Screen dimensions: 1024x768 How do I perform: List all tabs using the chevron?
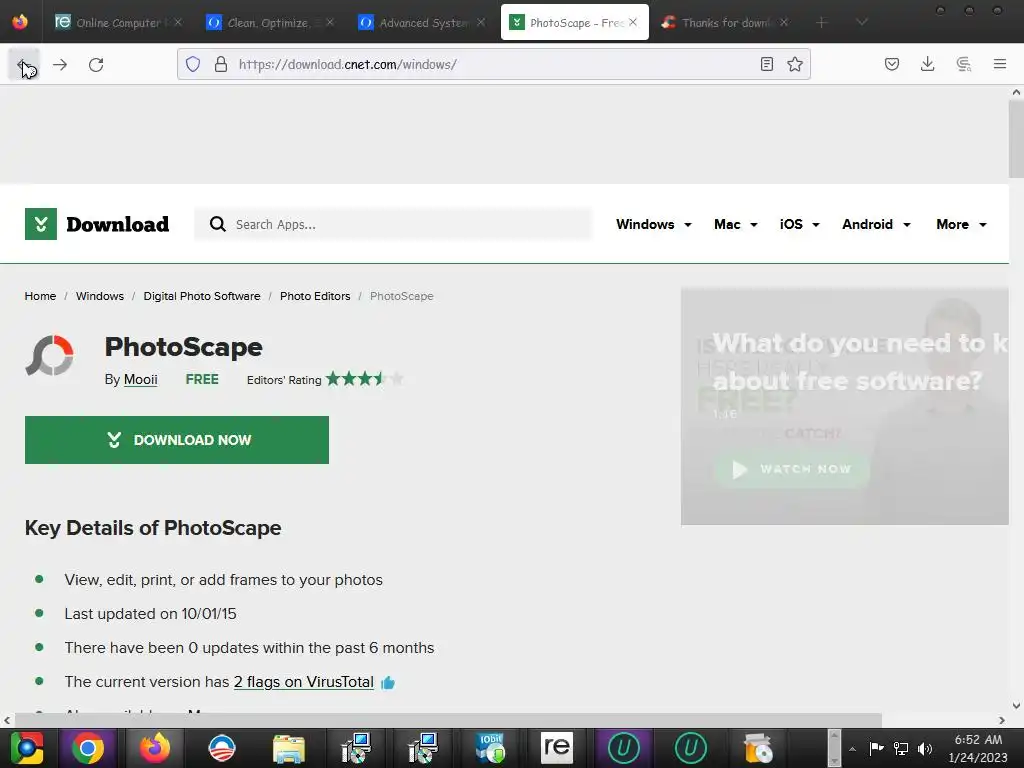coord(862,23)
